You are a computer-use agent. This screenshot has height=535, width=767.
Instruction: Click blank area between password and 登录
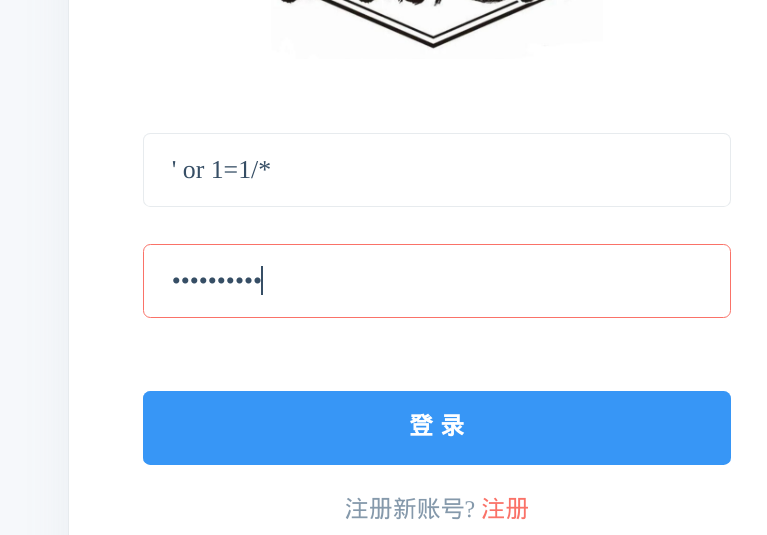[x=437, y=355]
